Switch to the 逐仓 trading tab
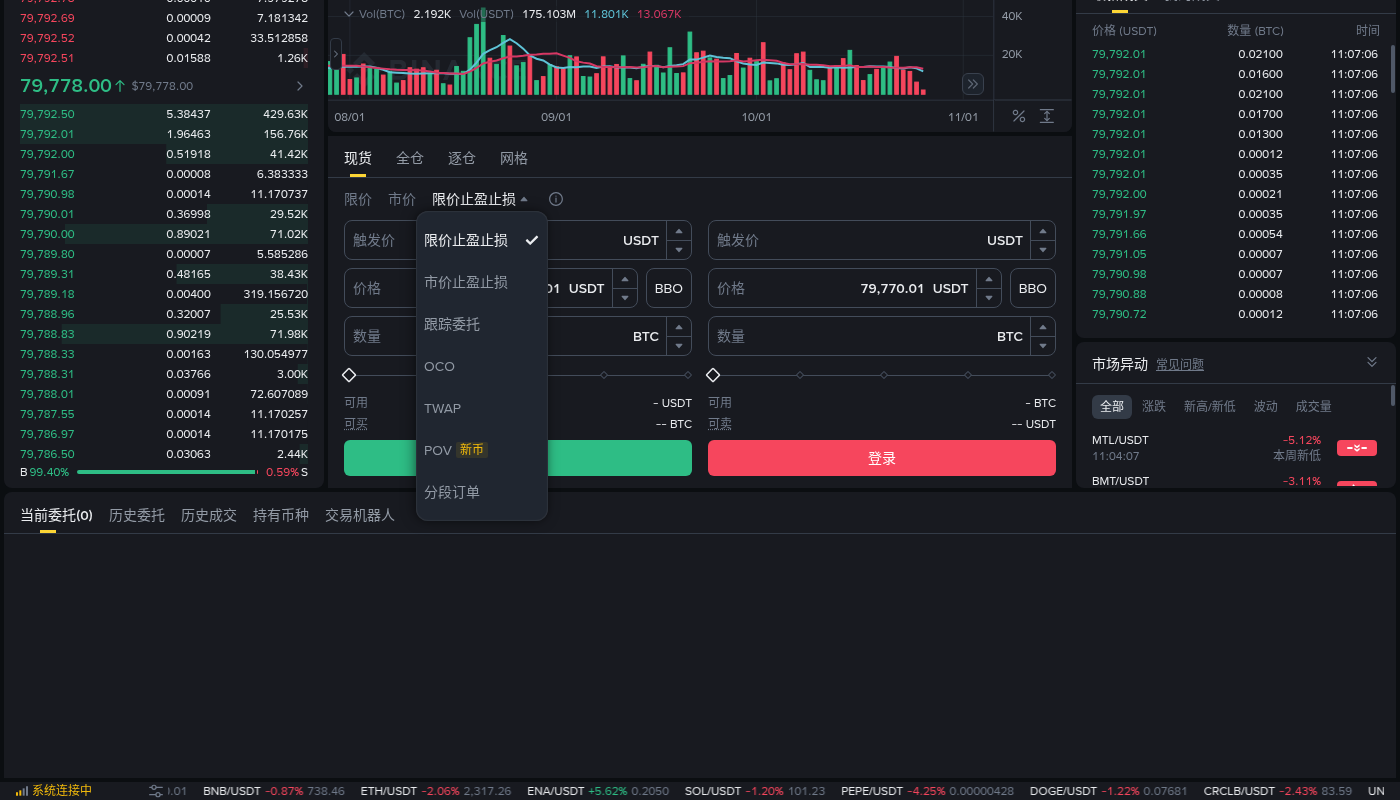The width and height of the screenshot is (1400, 800). click(462, 158)
